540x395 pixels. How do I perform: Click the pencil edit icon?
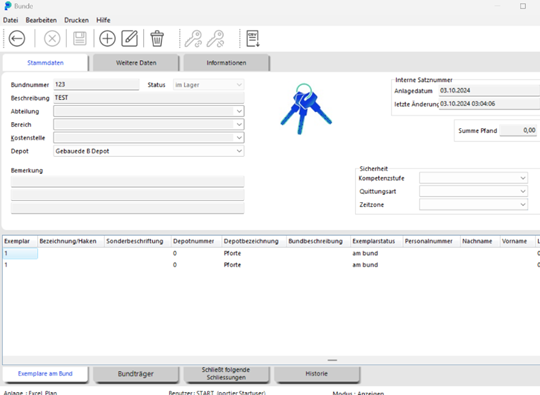pyautogui.click(x=129, y=38)
